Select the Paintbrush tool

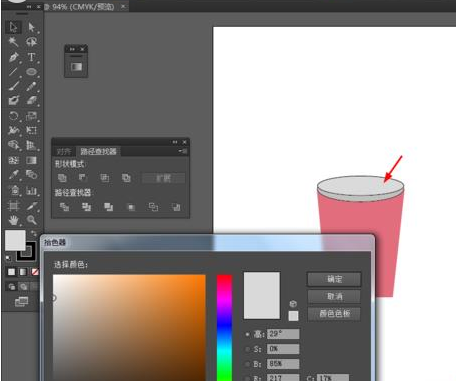click(13, 86)
